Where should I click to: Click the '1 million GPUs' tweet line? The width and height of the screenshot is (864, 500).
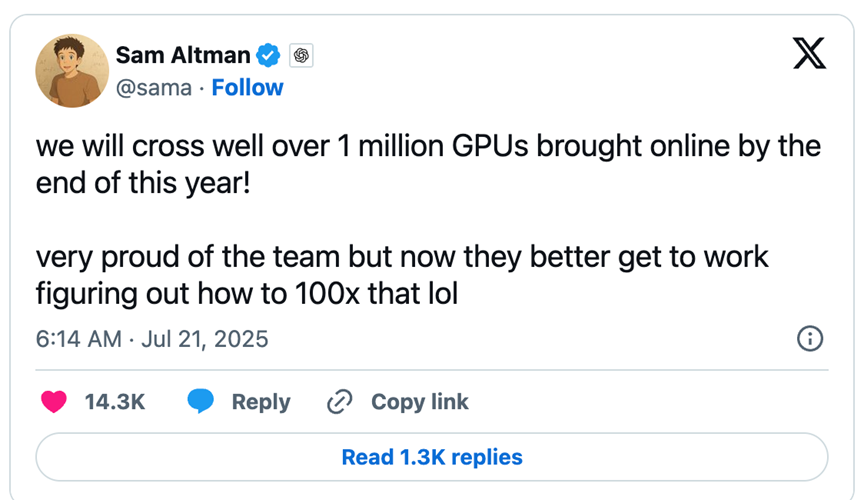[428, 147]
